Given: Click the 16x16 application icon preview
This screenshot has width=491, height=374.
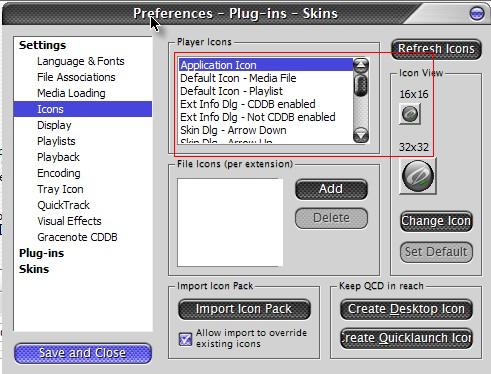Looking at the screenshot, I should pos(410,114).
